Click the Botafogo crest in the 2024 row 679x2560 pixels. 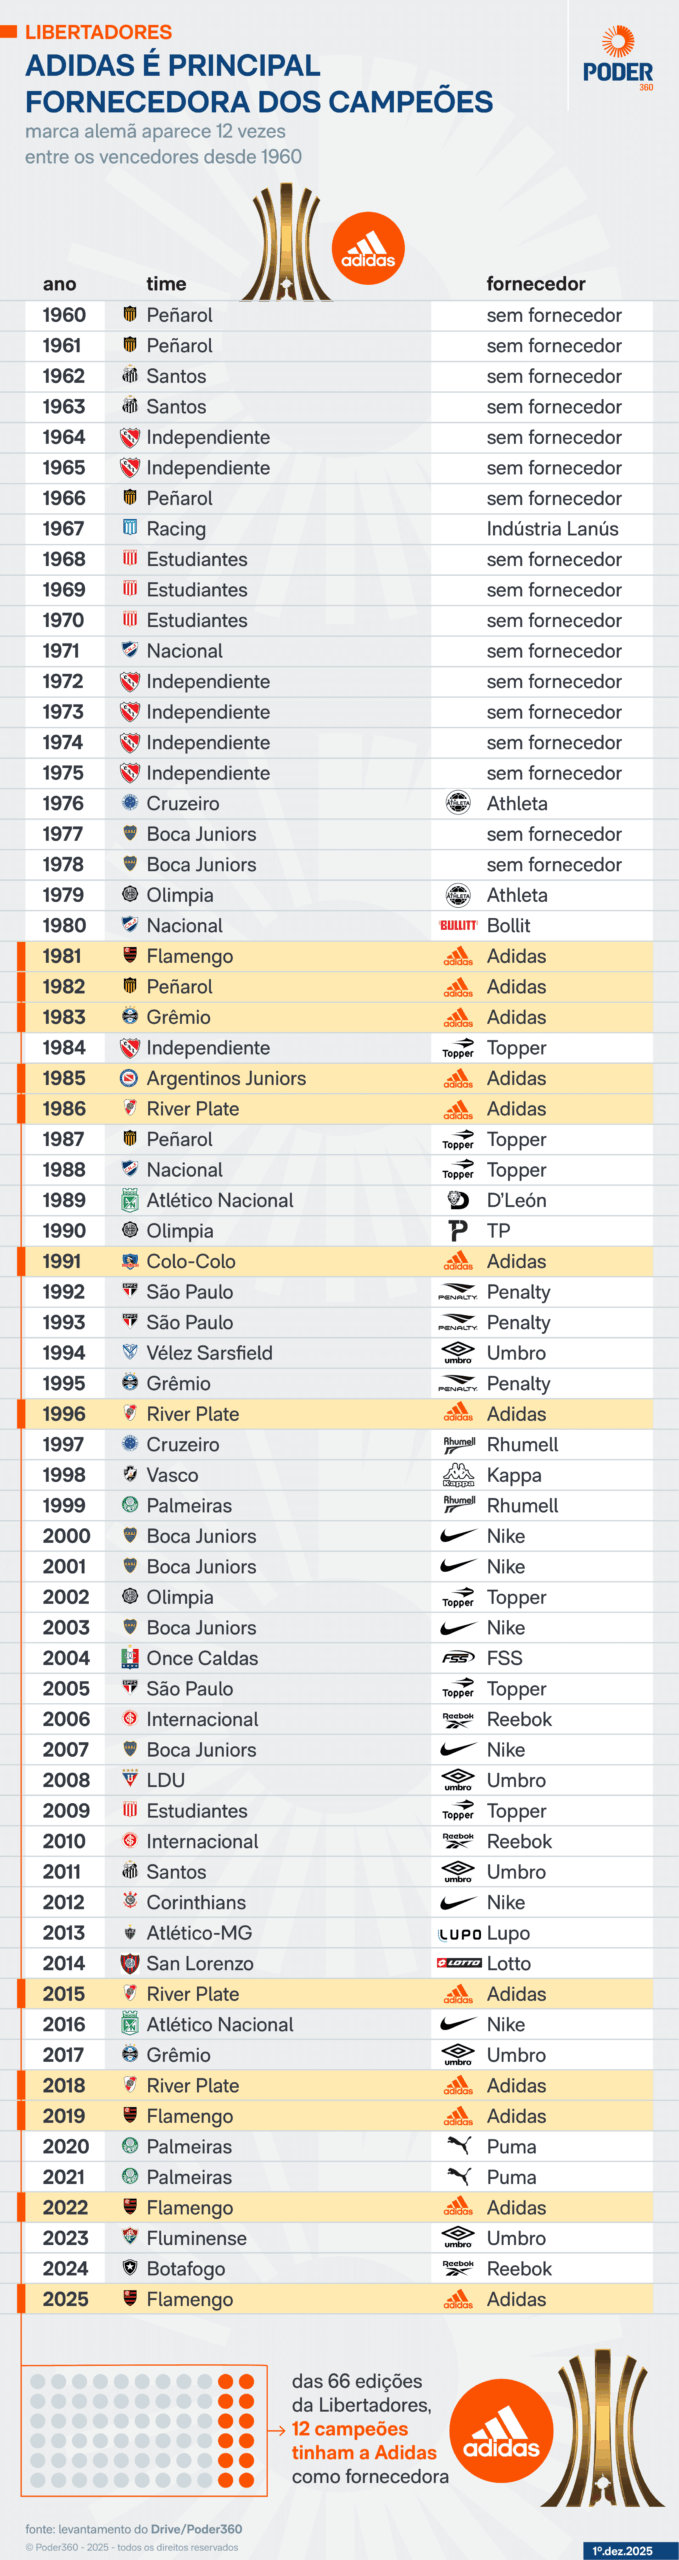pyautogui.click(x=129, y=2268)
